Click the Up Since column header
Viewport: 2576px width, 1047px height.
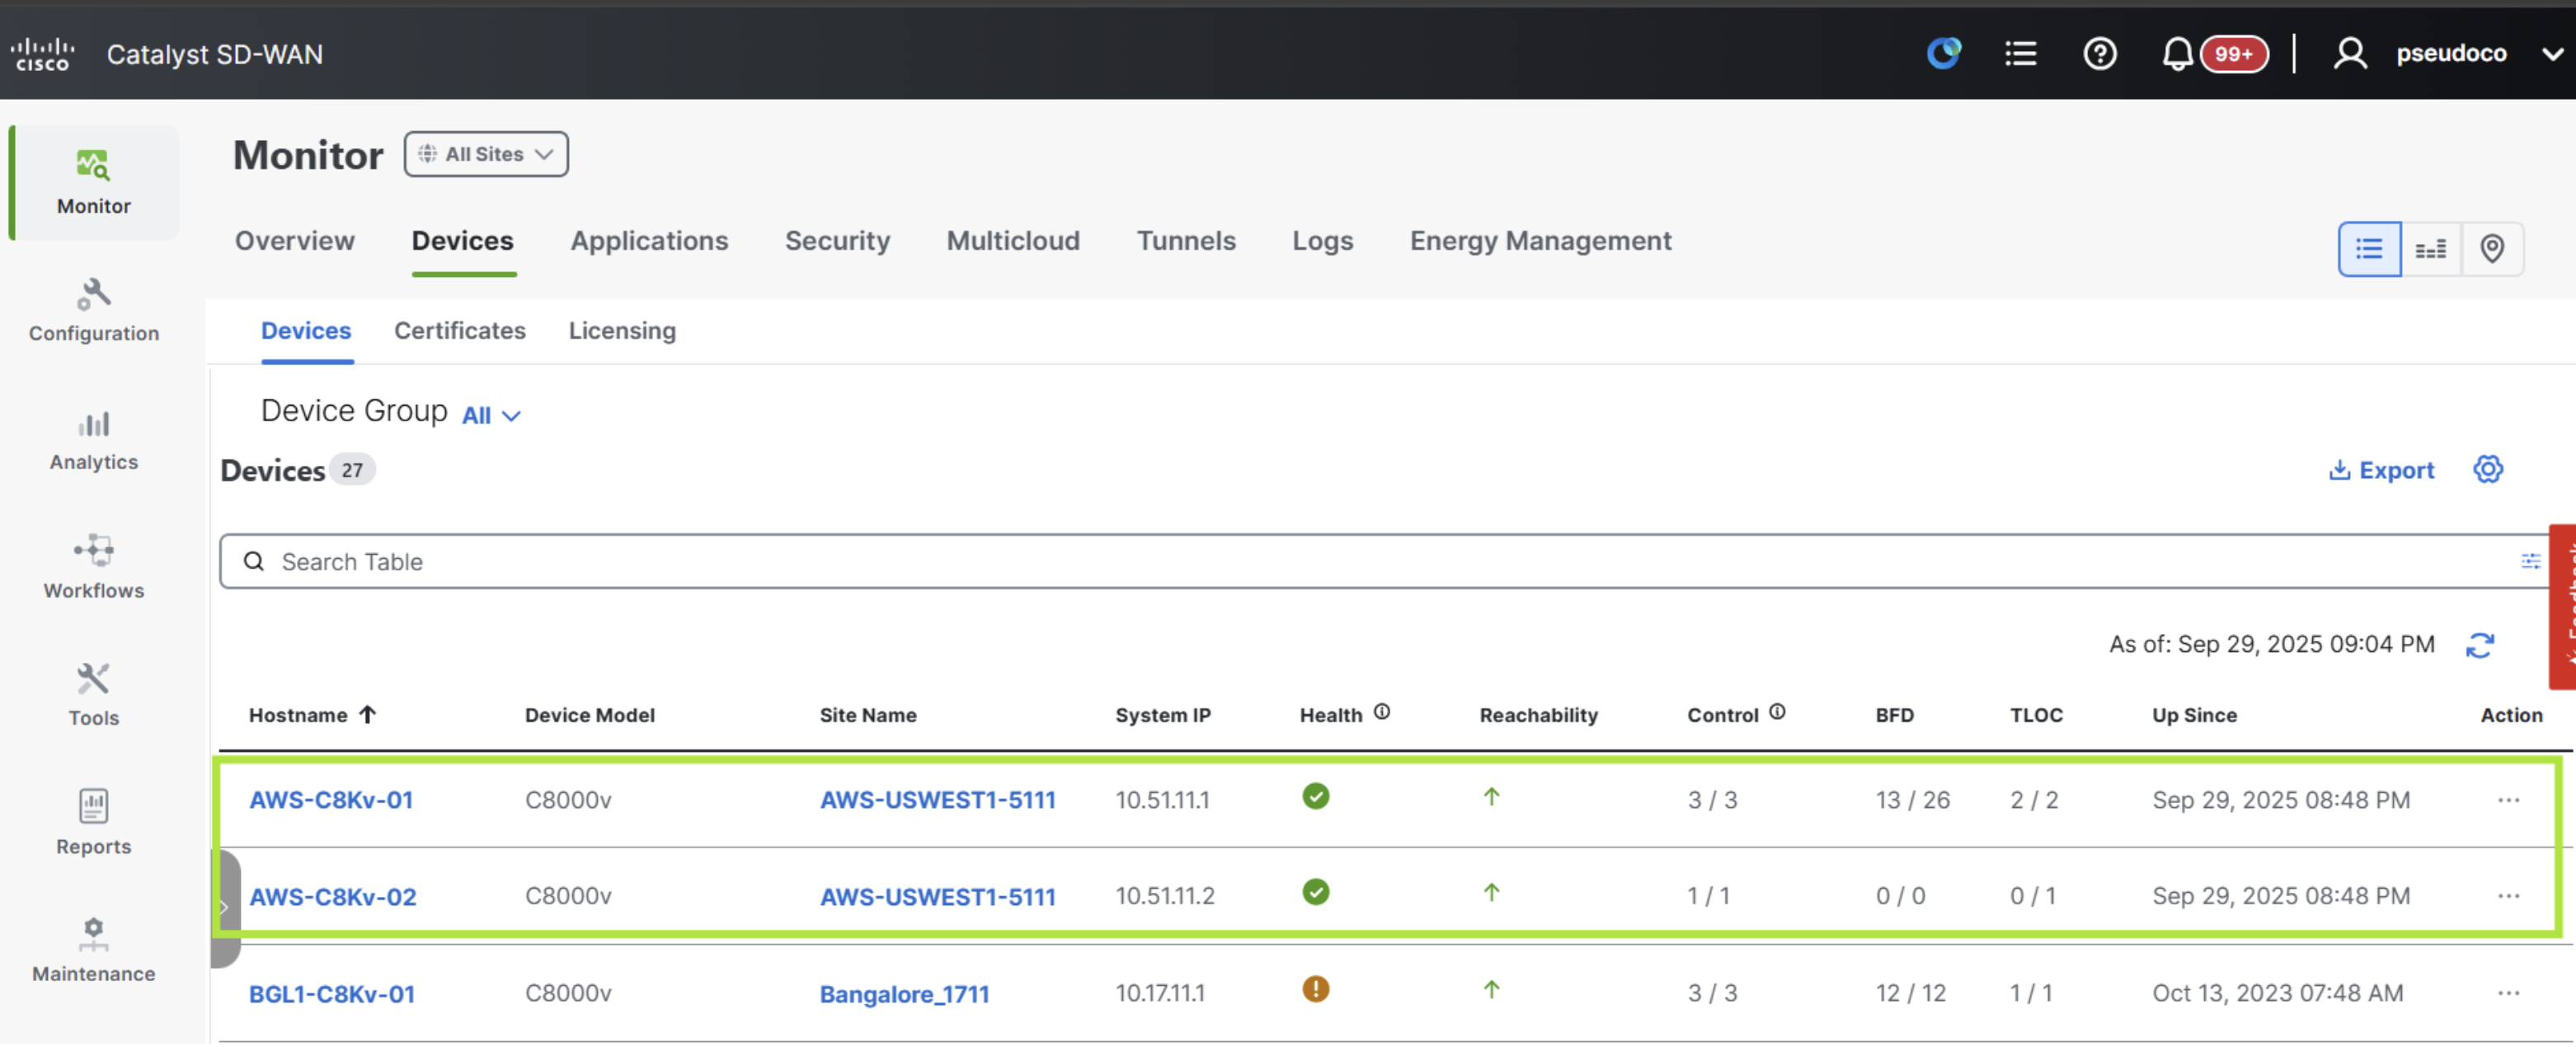coord(2194,716)
